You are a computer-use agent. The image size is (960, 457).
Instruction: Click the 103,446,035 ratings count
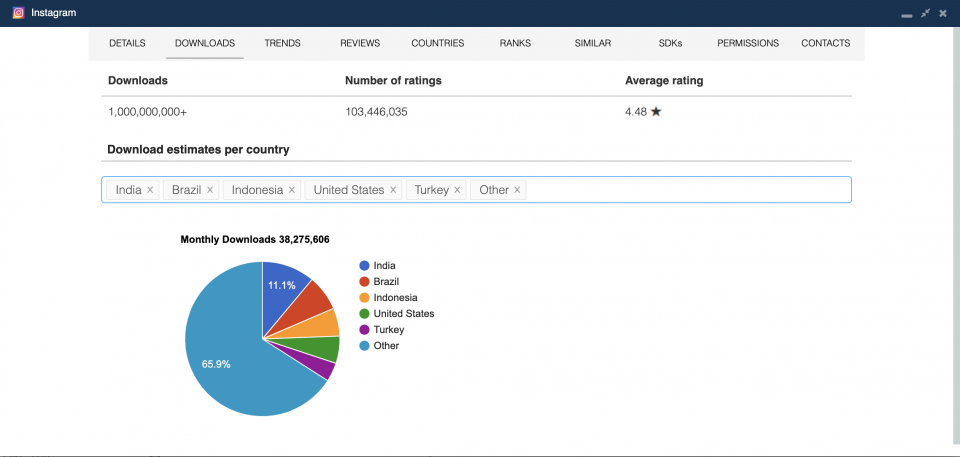[x=376, y=111]
